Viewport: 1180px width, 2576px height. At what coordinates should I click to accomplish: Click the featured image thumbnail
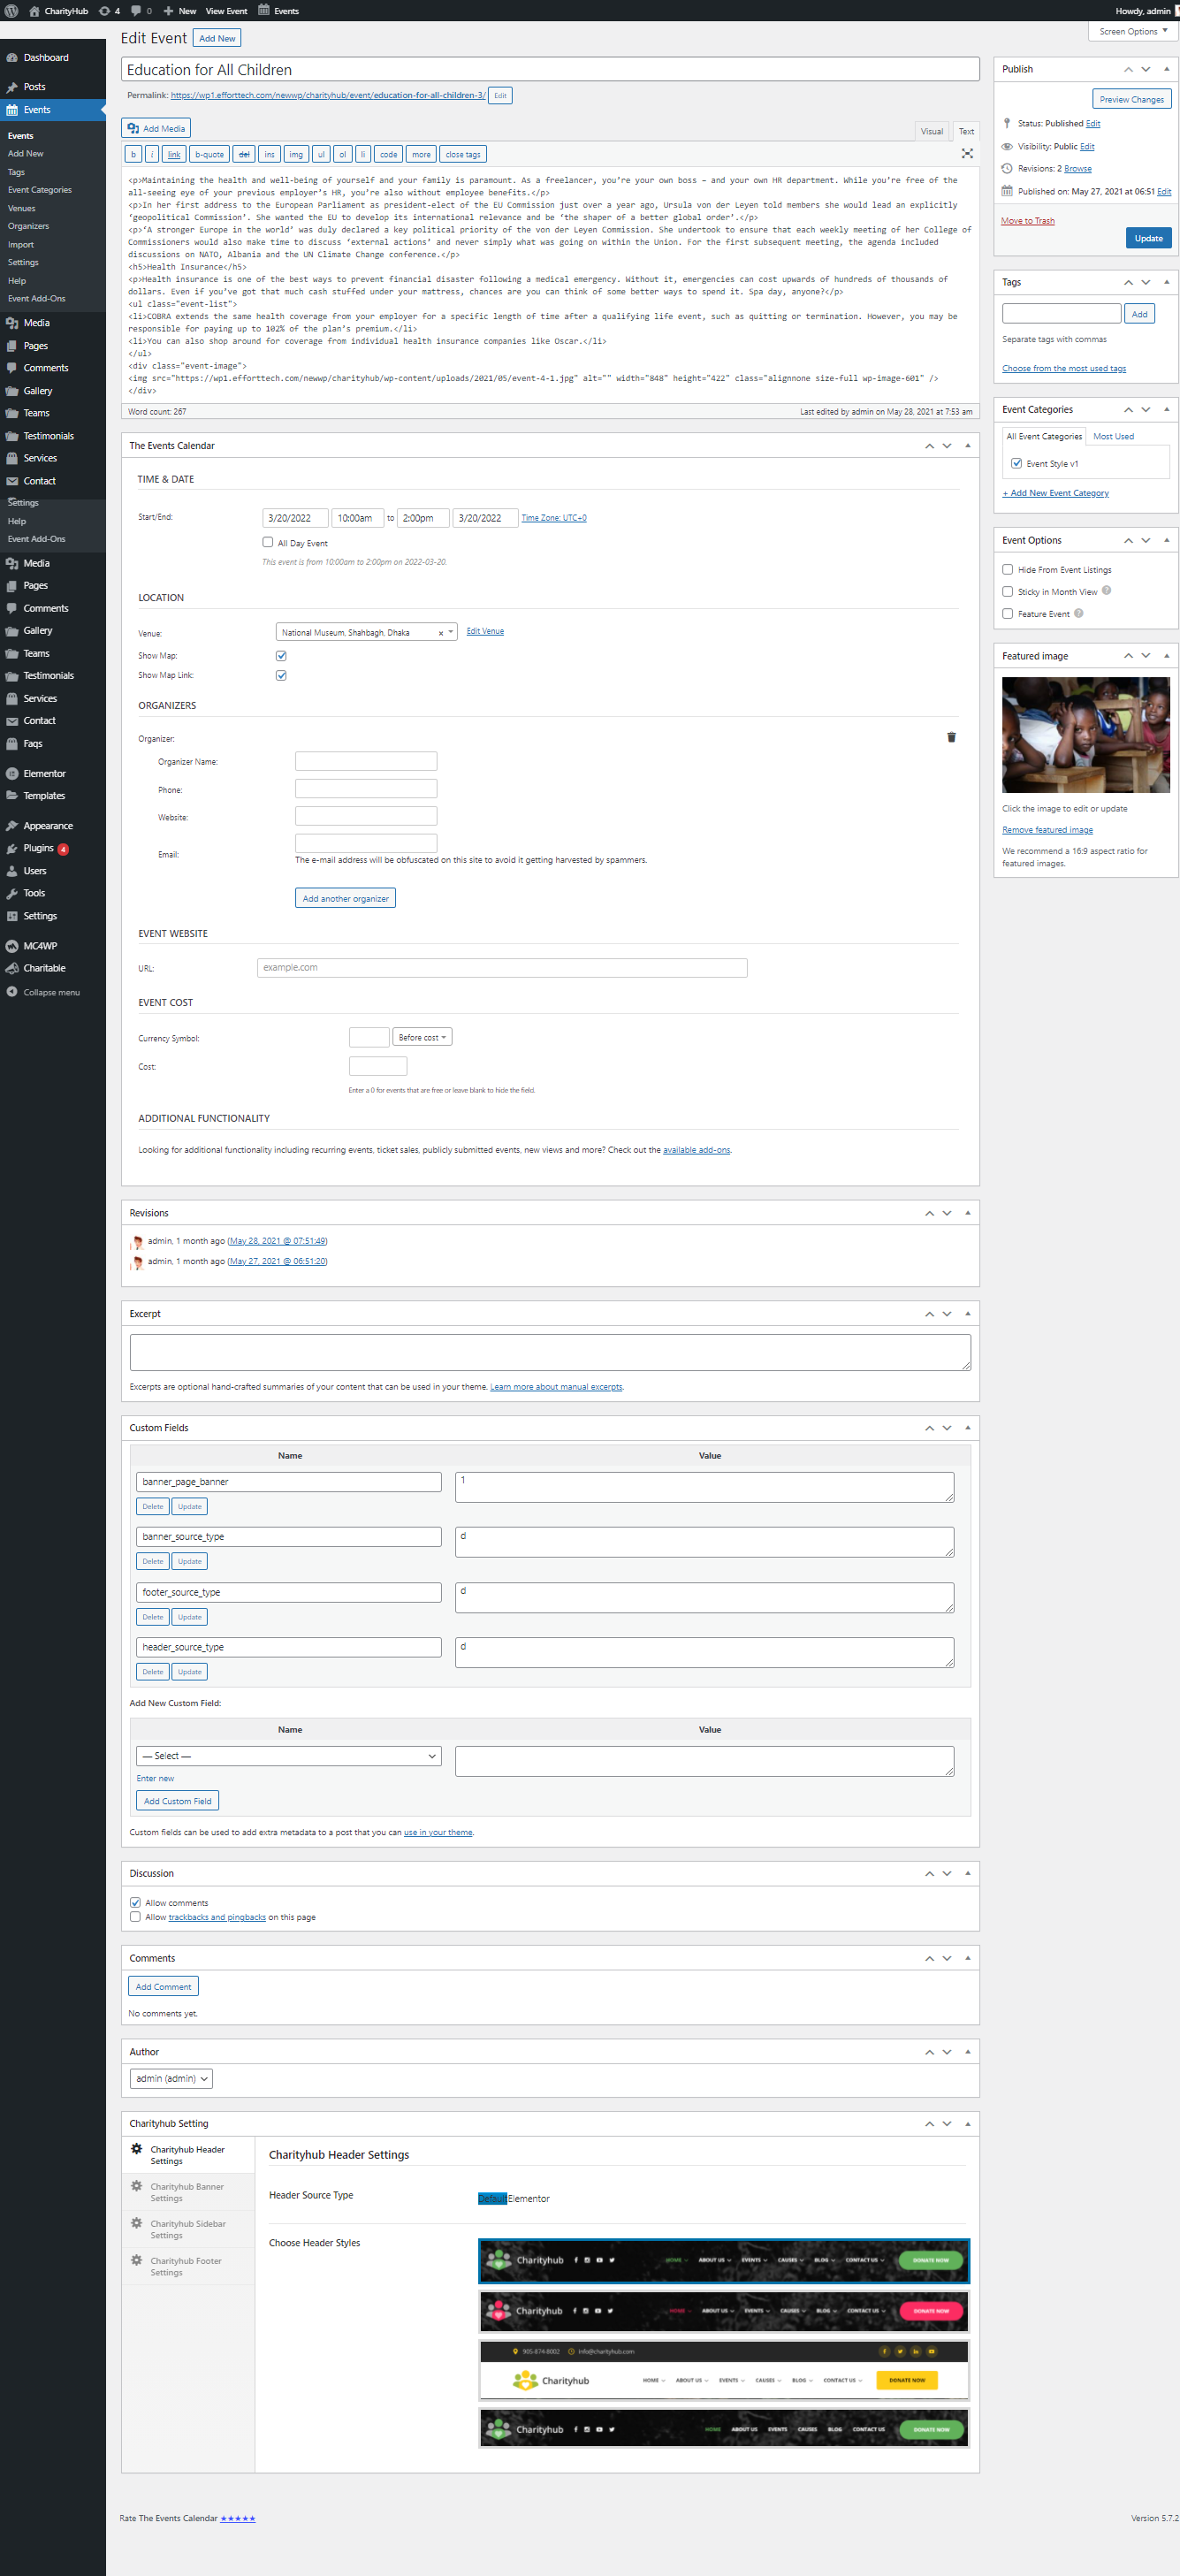[x=1085, y=734]
